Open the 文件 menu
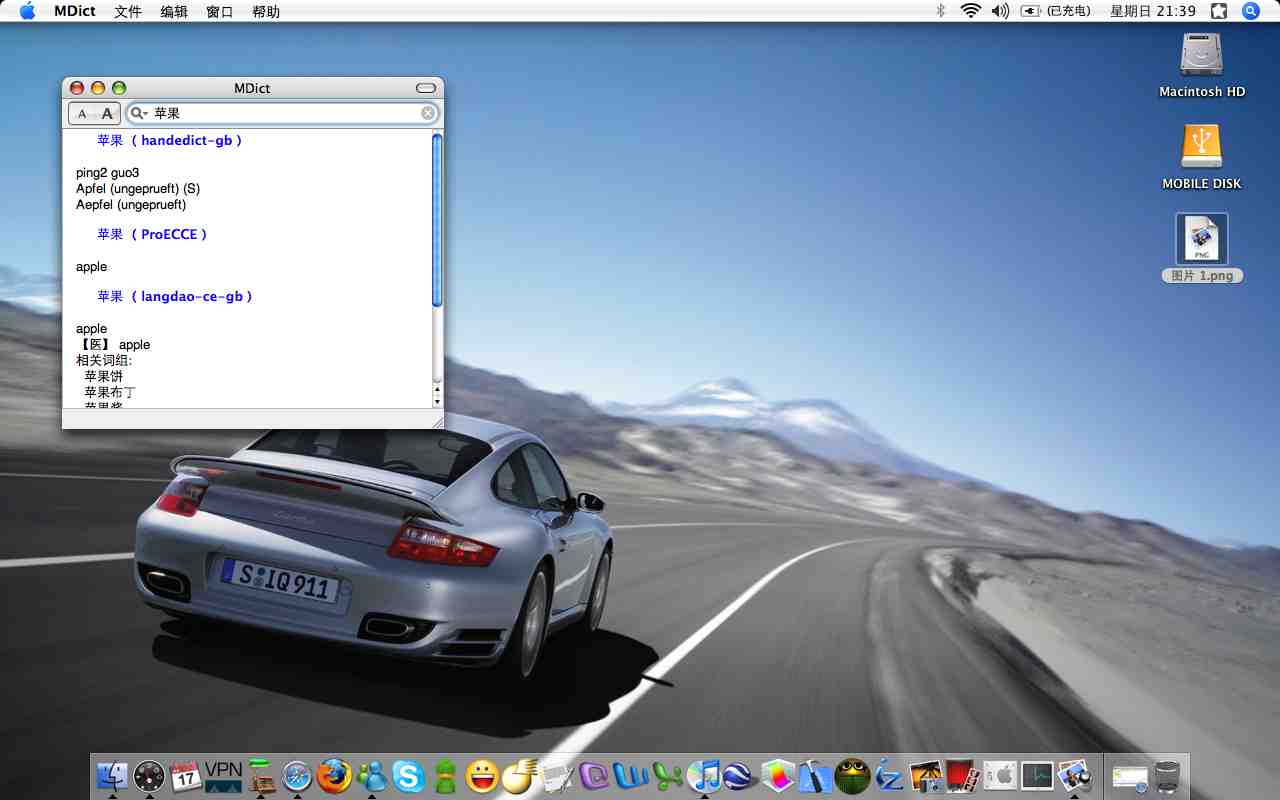Screen dimensions: 1280x800 pos(128,12)
